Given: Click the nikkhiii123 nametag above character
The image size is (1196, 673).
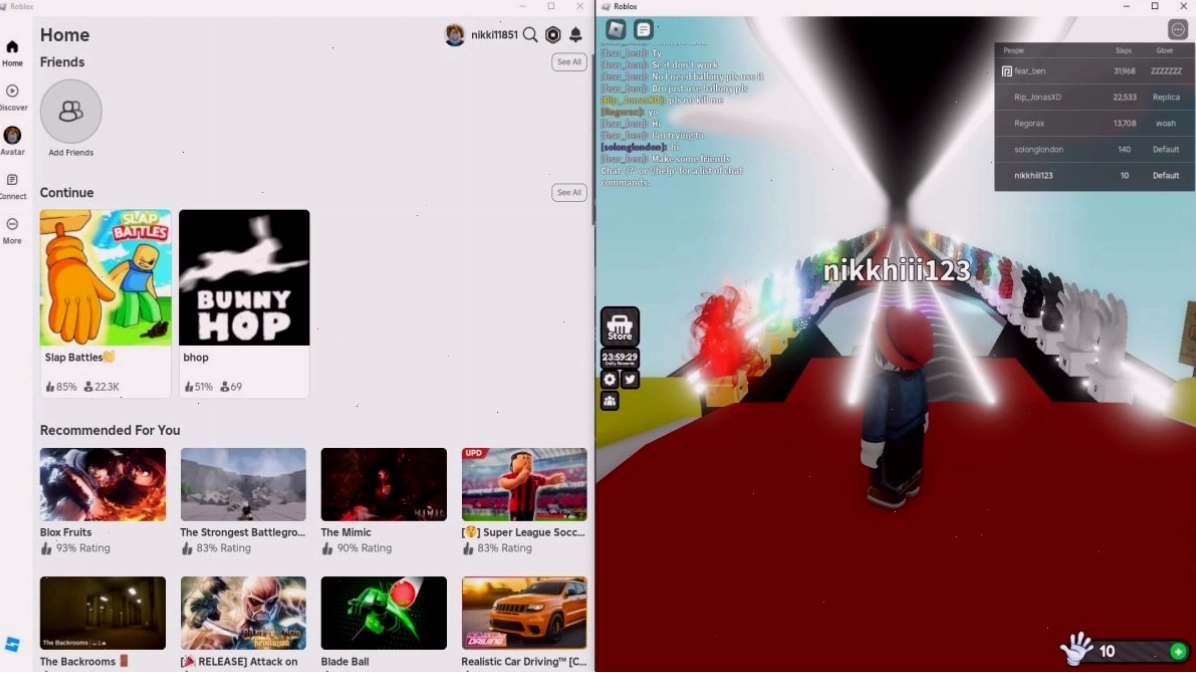Looking at the screenshot, I should coord(897,270).
